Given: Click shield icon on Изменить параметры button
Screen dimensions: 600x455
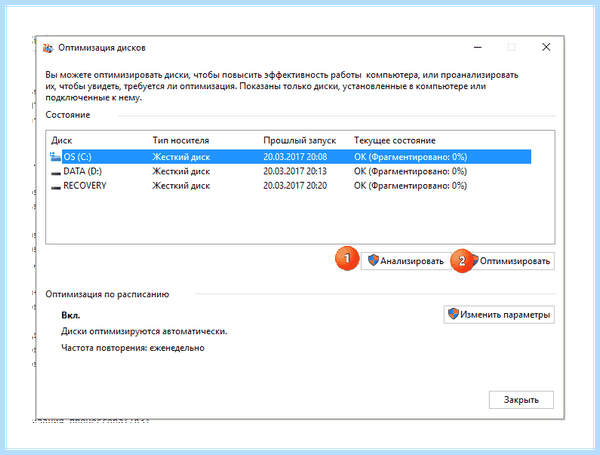Looking at the screenshot, I should point(453,314).
